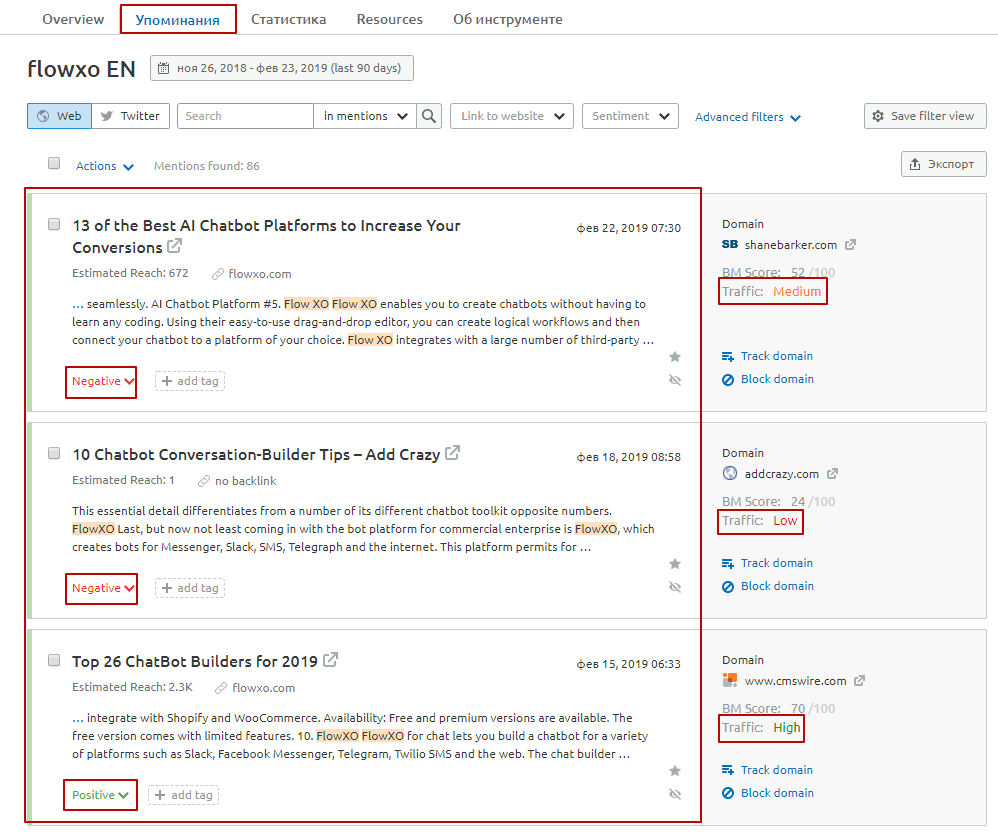Open shanebarker.com external link icon
Image resolution: width=998 pixels, height=833 pixels.
(x=850, y=244)
